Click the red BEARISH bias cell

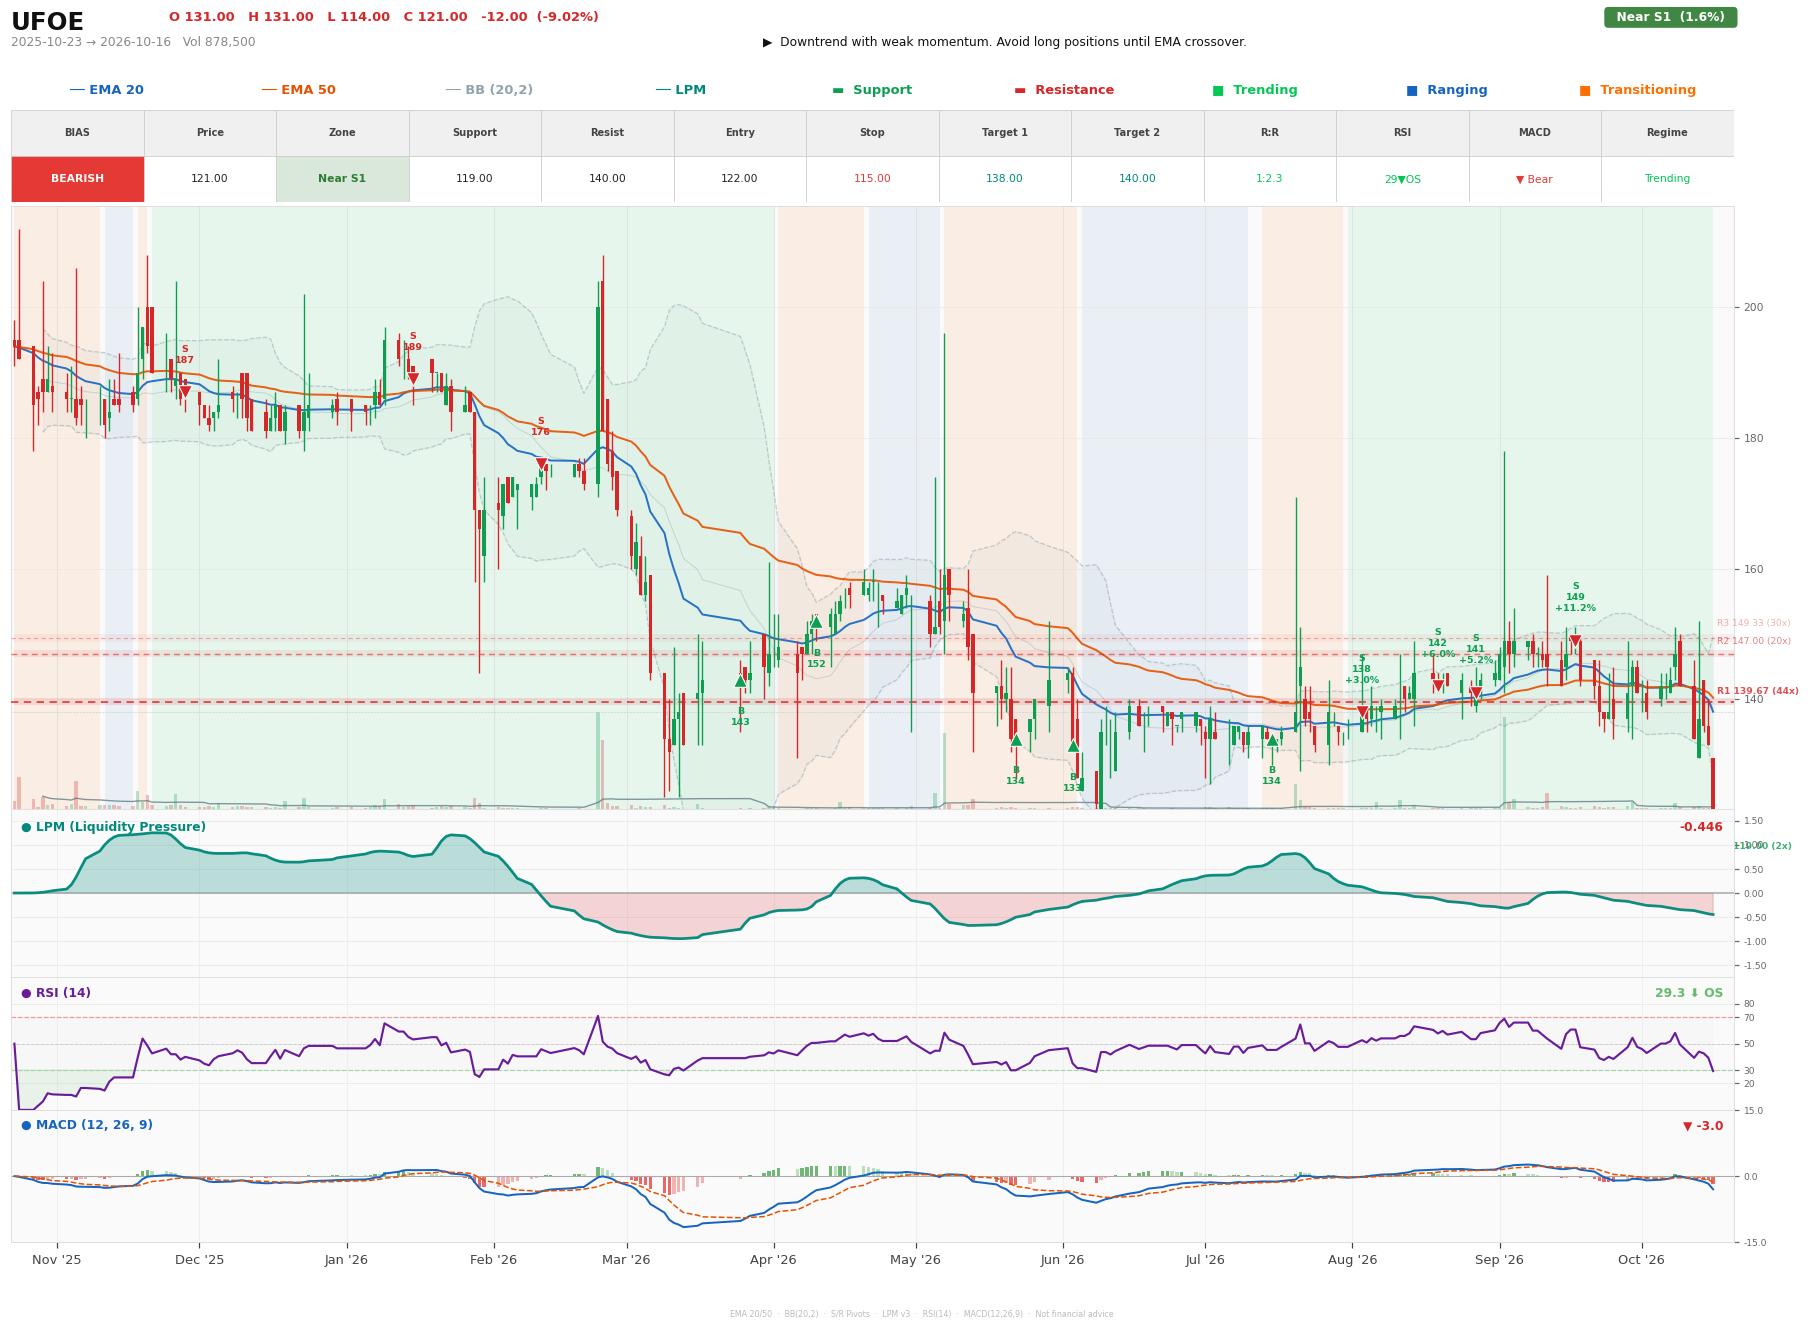(x=77, y=179)
